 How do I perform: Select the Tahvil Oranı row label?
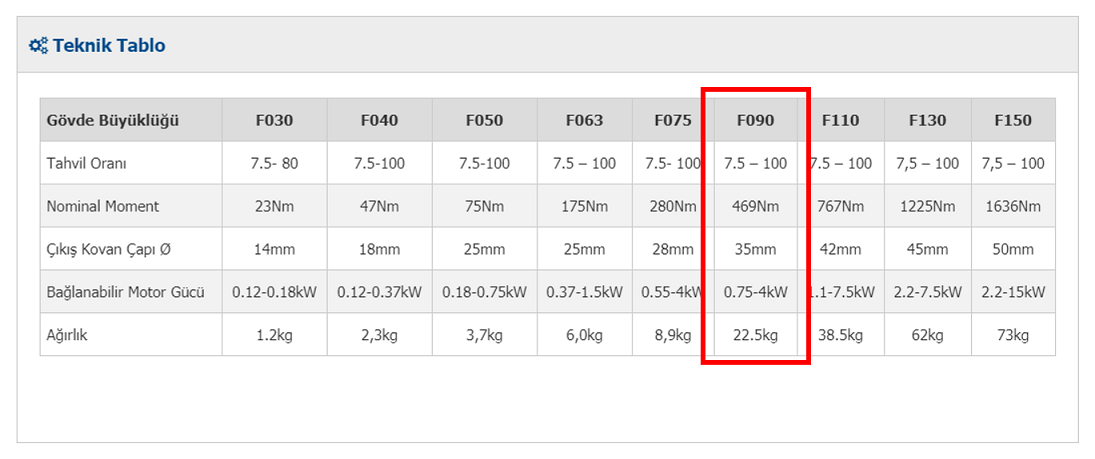pyautogui.click(x=87, y=163)
